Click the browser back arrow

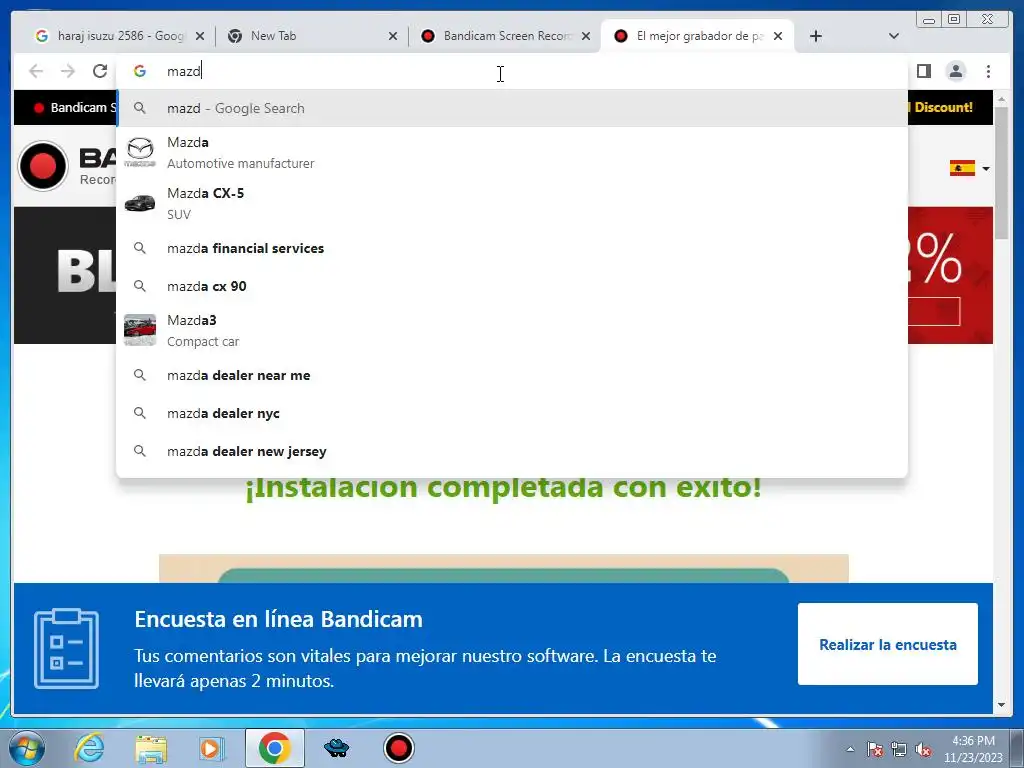tap(36, 71)
